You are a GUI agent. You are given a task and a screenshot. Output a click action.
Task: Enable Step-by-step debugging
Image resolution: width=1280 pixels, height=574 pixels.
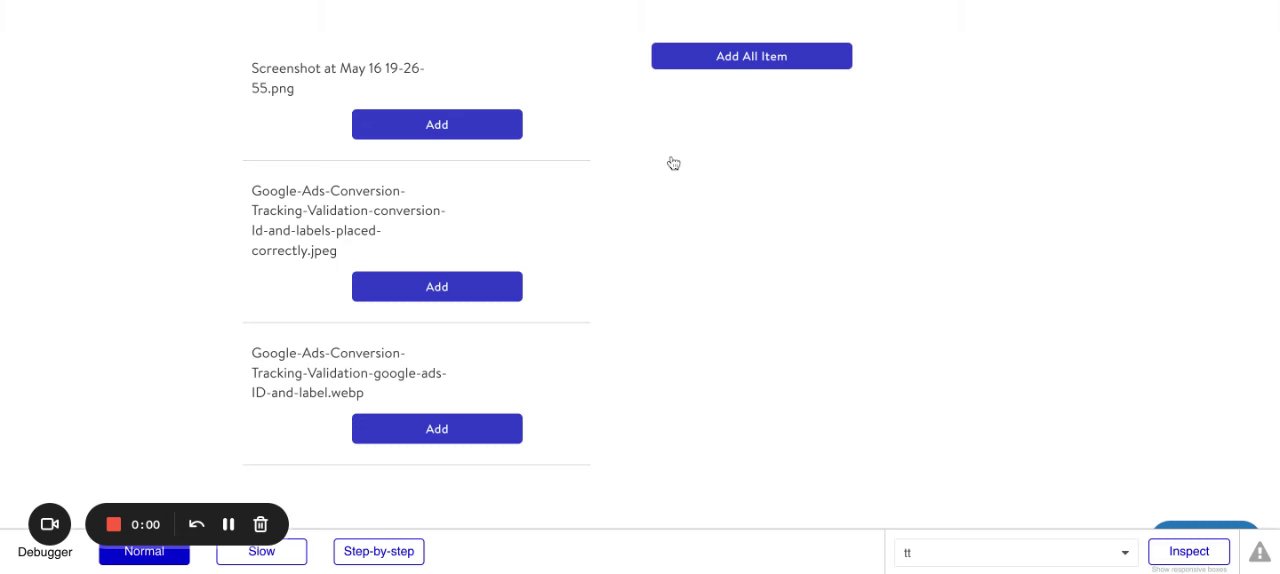[379, 552]
